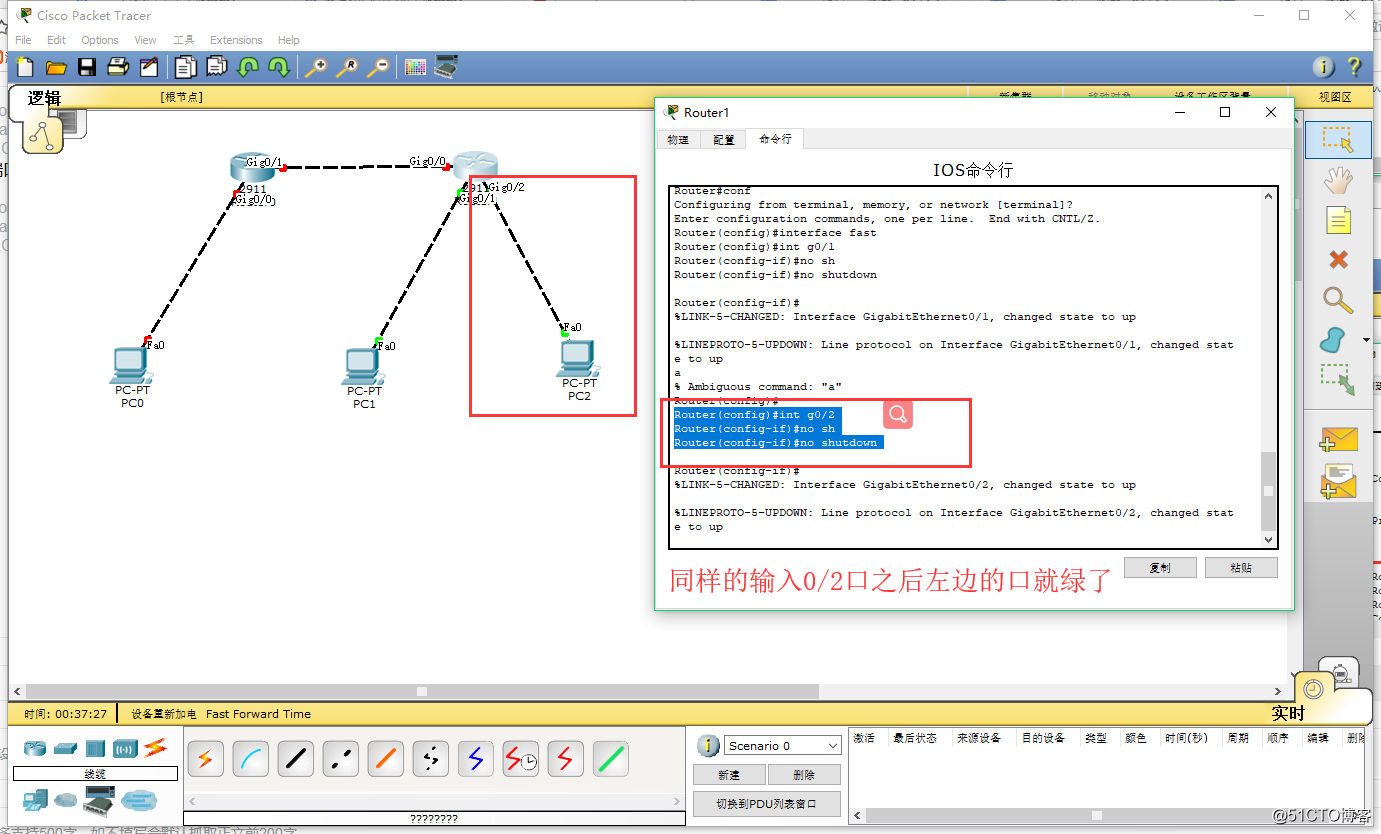This screenshot has height=834, width=1381.
Task: Click the 复制 button in Router1
Action: (1160, 567)
